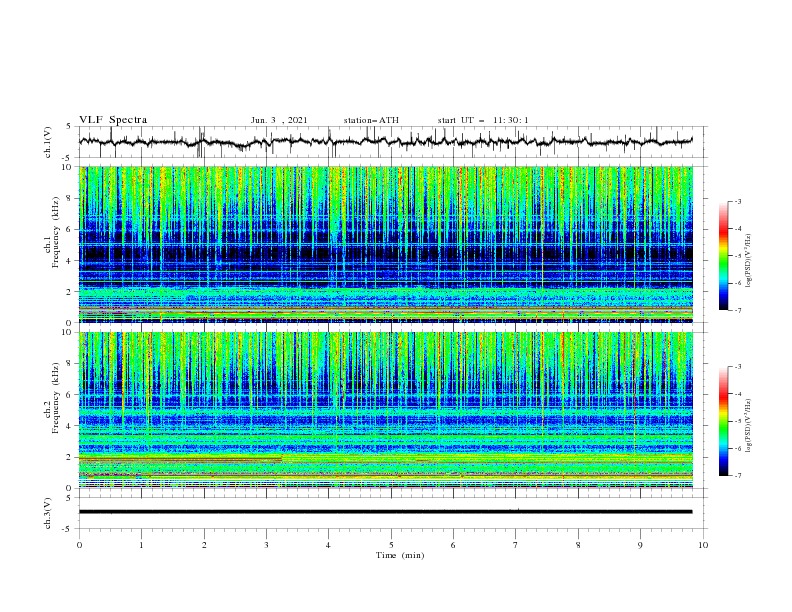Image resolution: width=792 pixels, height=612 pixels.
Task: Click the "-7" tick on ch.1 colorbar
Action: [738, 310]
